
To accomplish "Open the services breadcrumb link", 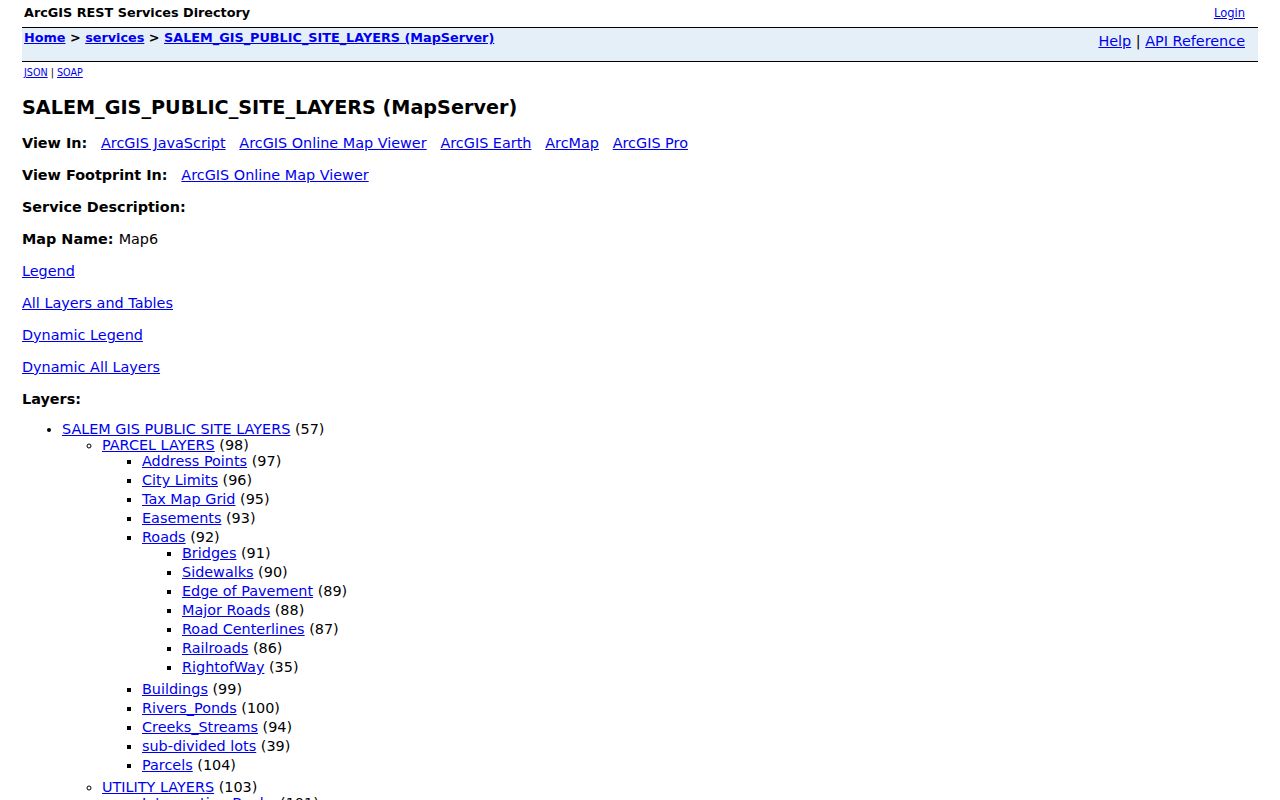I will [x=115, y=38].
